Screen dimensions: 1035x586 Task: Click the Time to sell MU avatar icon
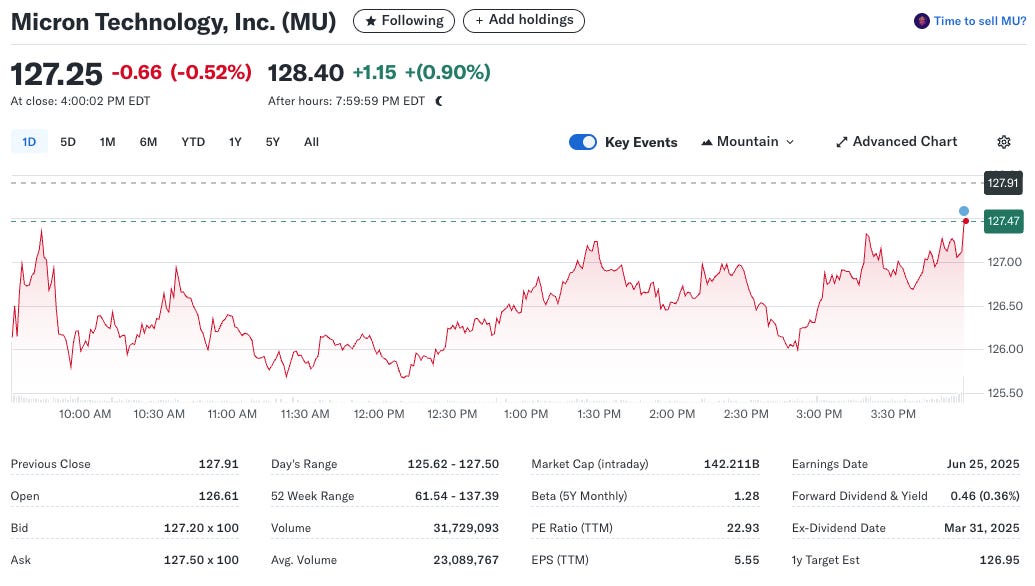[921, 21]
